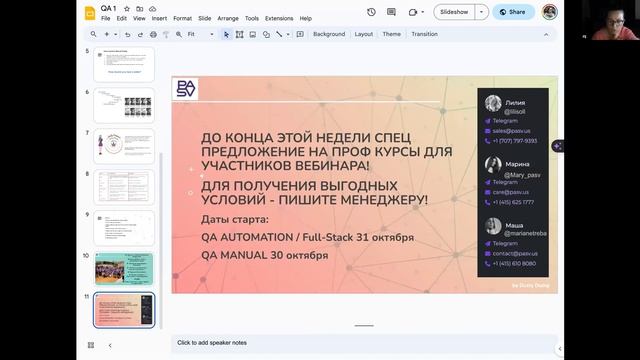Click the Layout button

tap(364, 34)
